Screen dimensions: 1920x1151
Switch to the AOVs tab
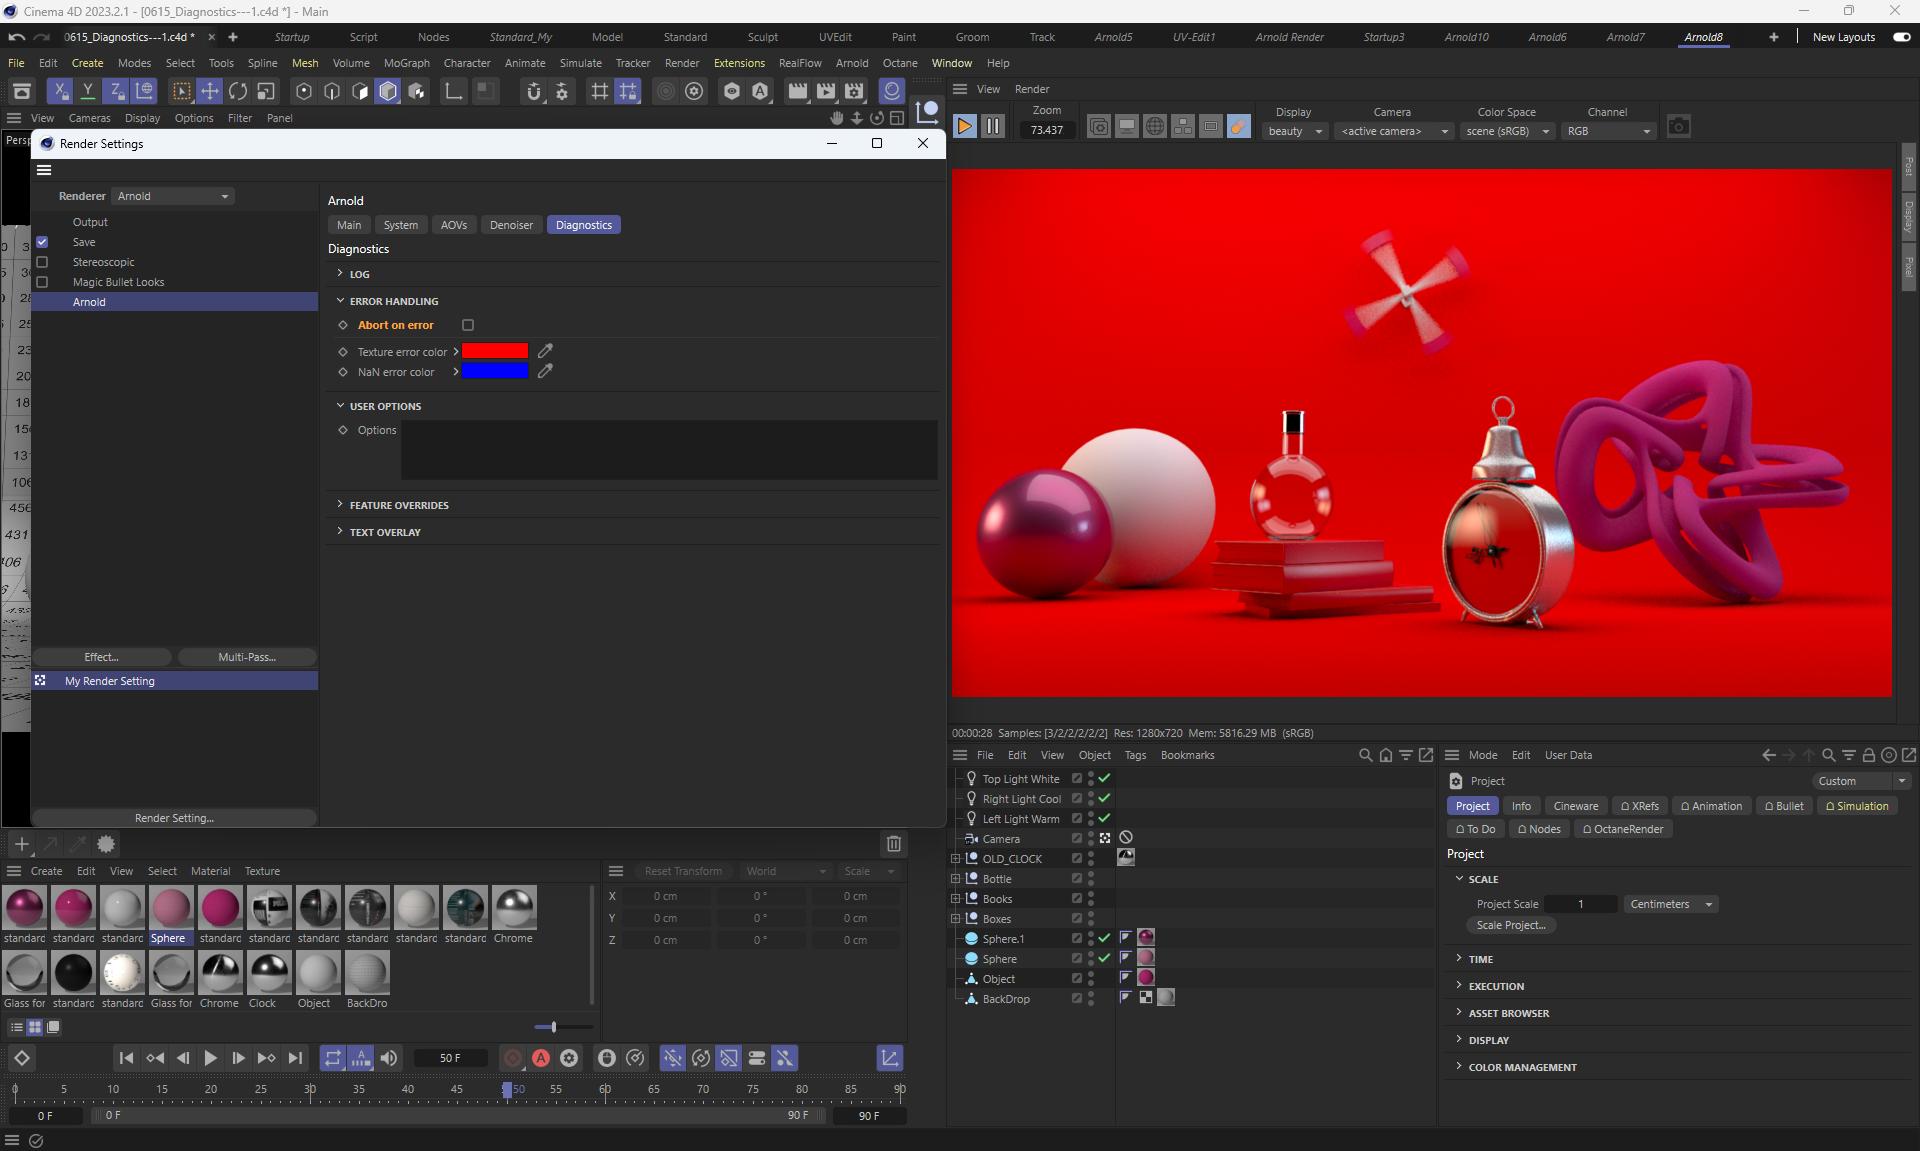click(454, 225)
